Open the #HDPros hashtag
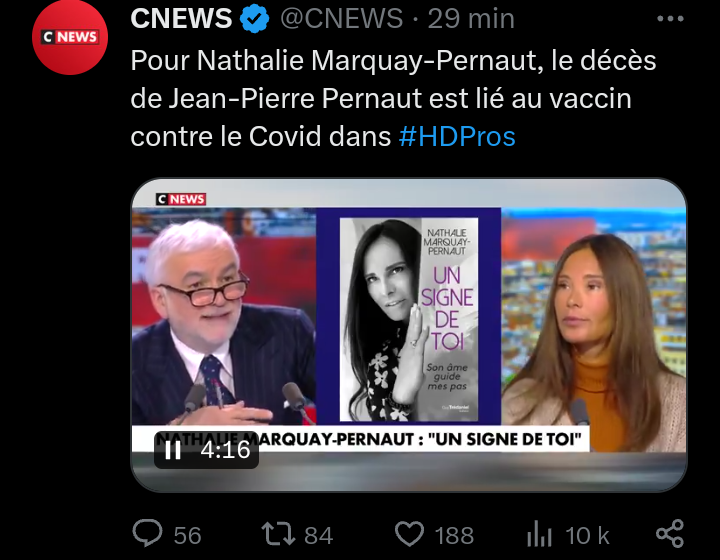This screenshot has width=720, height=560. pos(457,136)
